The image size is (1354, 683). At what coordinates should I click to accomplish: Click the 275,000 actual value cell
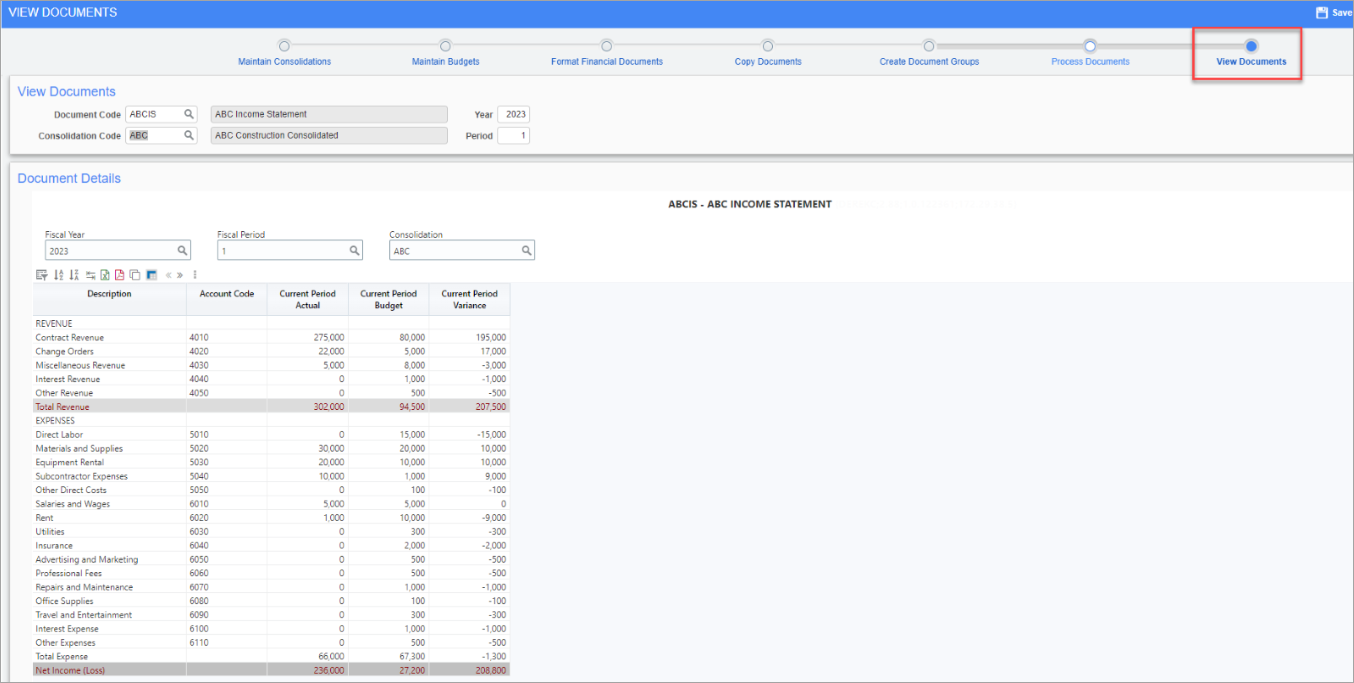pyautogui.click(x=308, y=338)
